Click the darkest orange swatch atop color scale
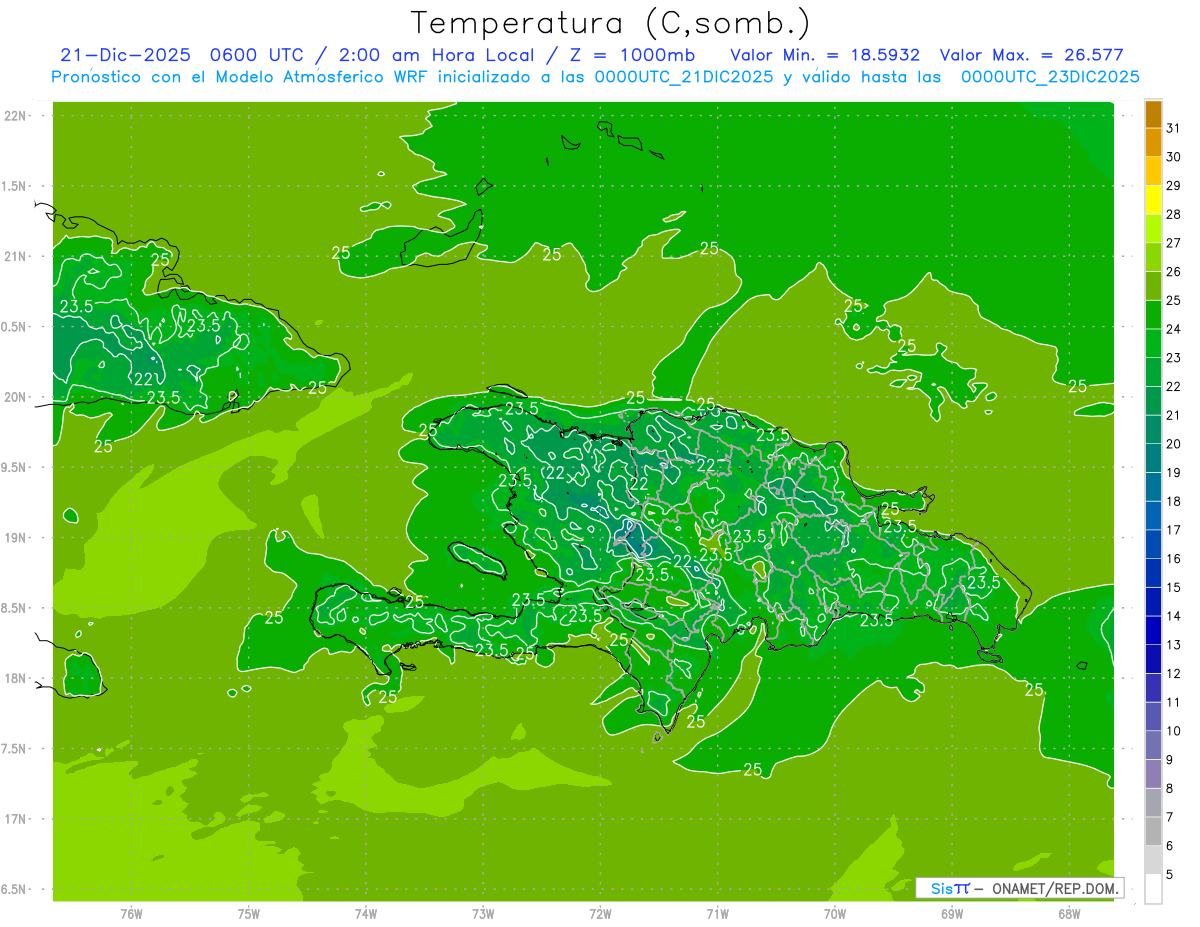Viewport: 1200px width, 927px height. tap(1153, 114)
